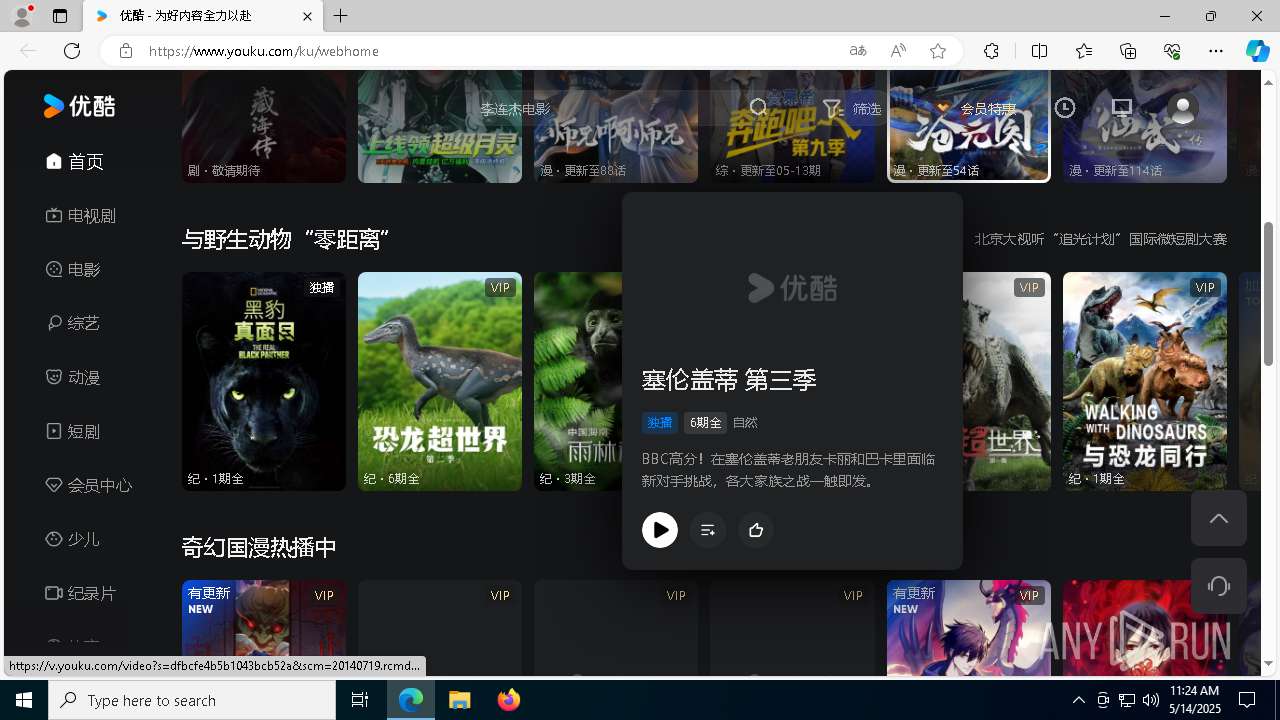Go to 首页 home in the sidebar
Screen dimensions: 1280x720
coord(75,161)
